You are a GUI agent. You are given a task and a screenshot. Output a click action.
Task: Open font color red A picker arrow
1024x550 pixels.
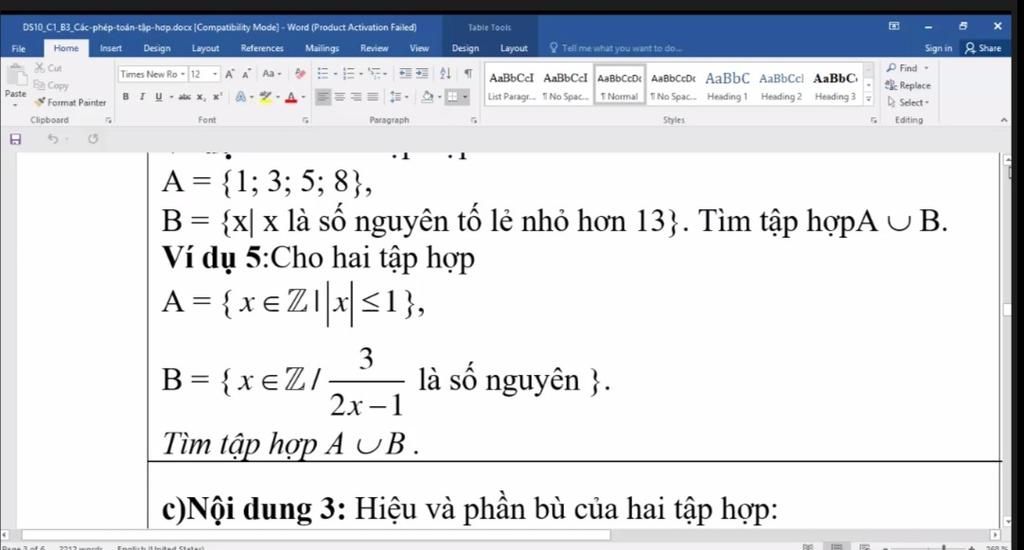point(303,97)
